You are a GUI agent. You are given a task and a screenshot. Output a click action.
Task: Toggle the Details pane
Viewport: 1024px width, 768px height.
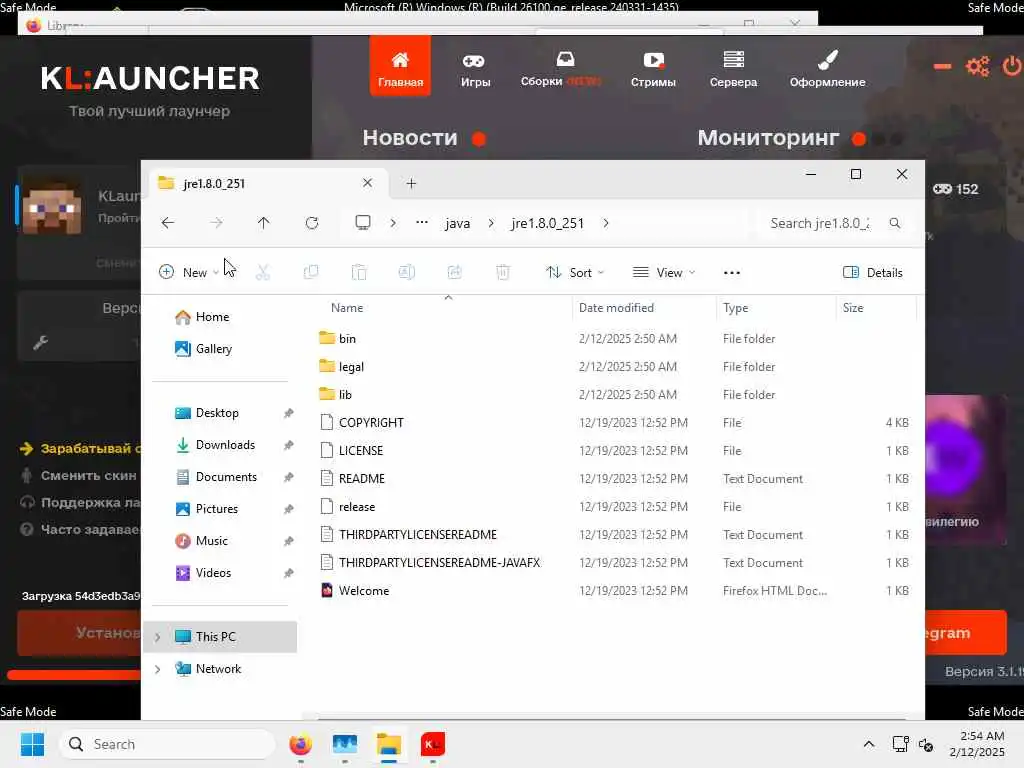pos(872,272)
